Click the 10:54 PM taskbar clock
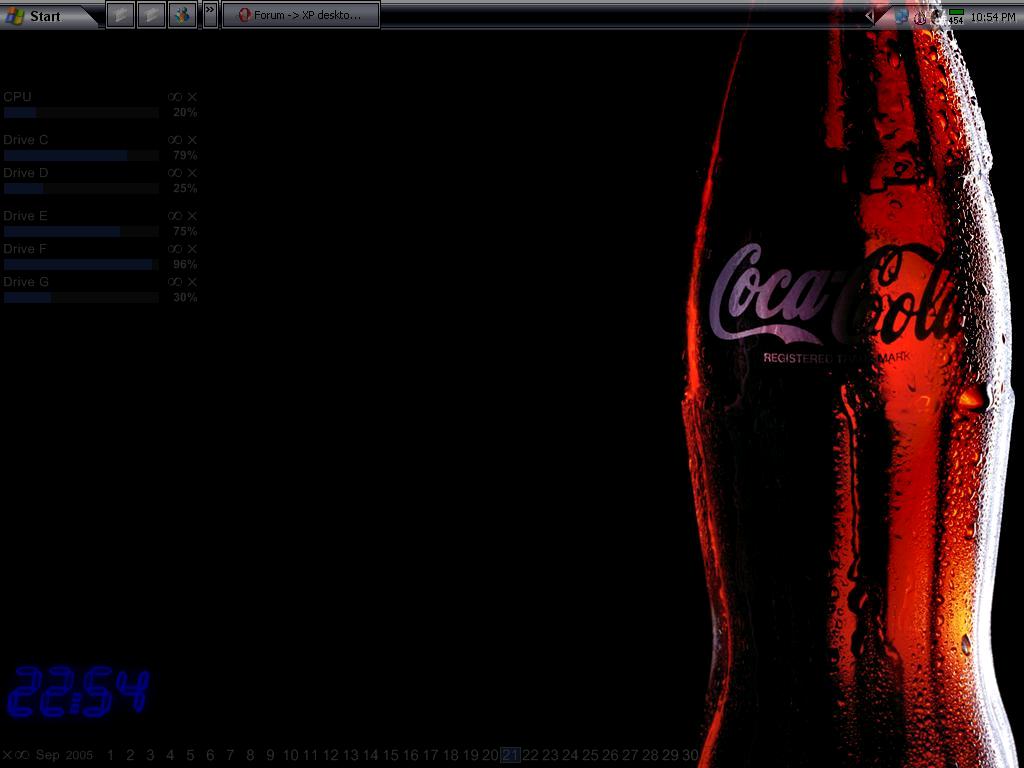The width and height of the screenshot is (1024, 768). point(993,17)
